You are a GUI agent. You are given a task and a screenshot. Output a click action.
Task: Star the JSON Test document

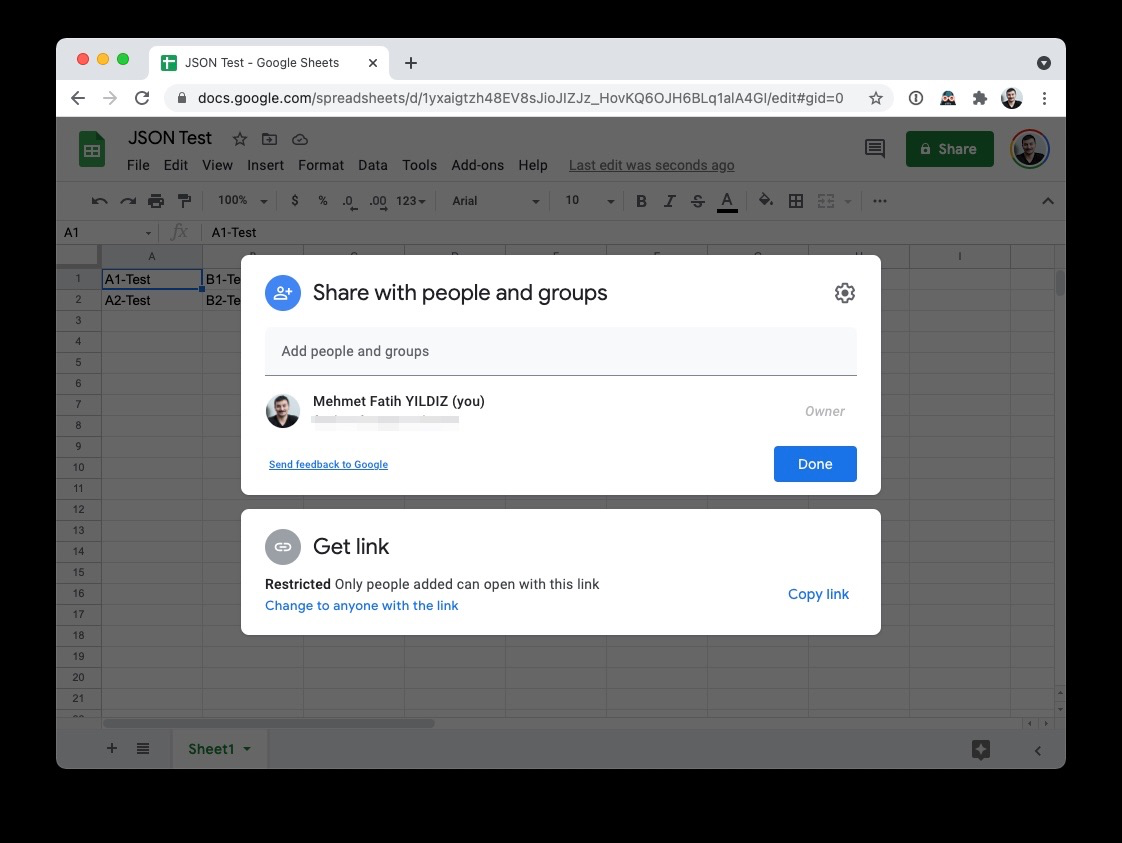(x=239, y=139)
